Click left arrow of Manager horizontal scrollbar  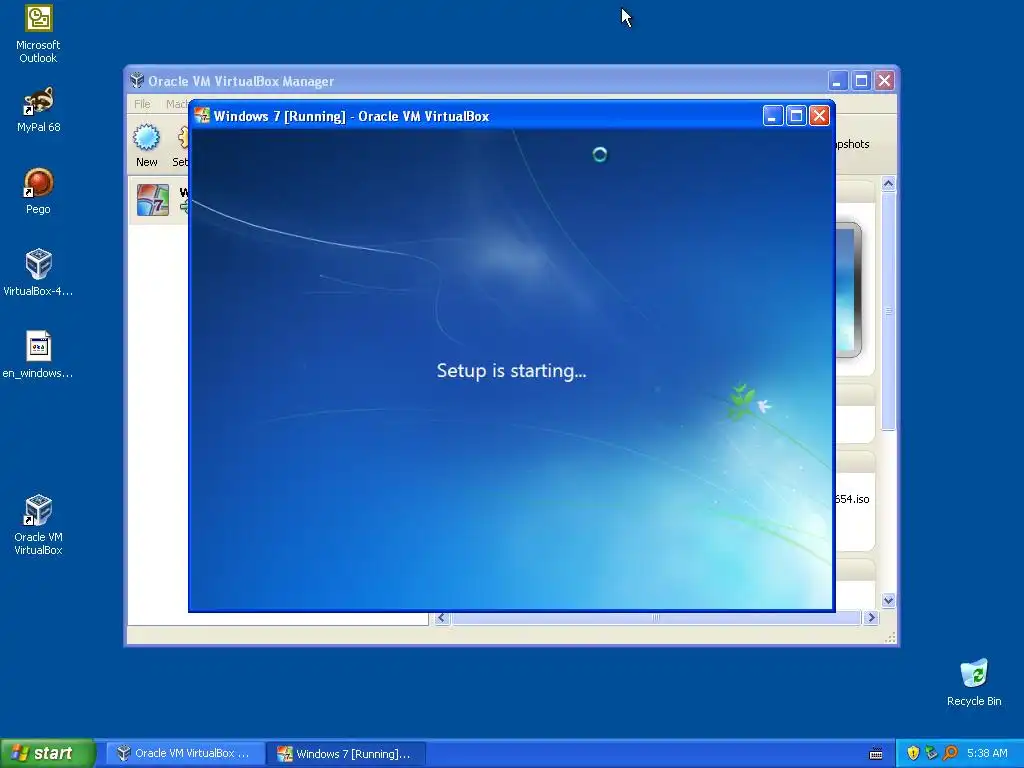[441, 617]
